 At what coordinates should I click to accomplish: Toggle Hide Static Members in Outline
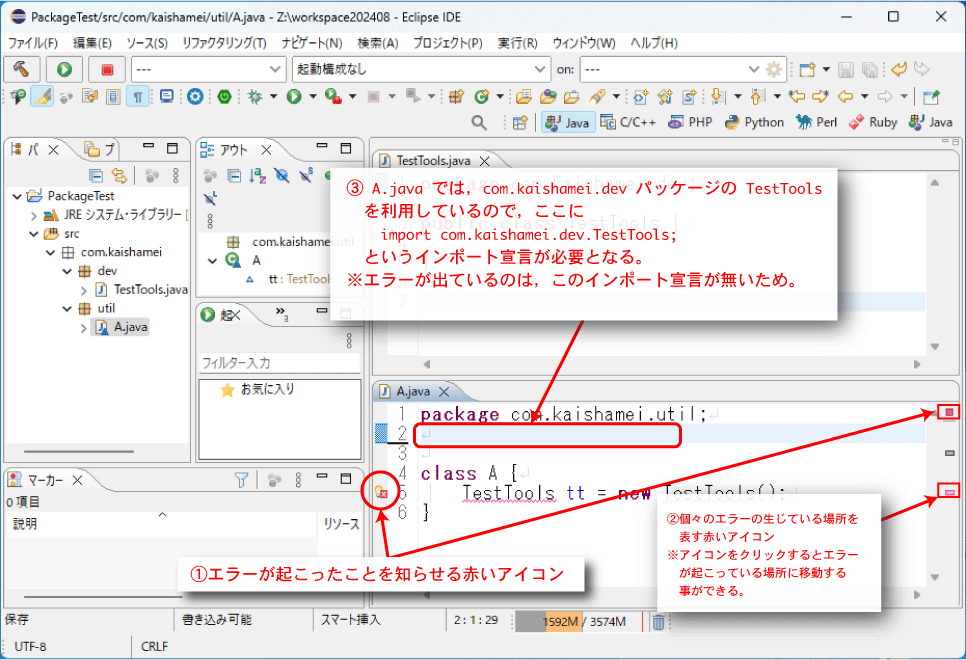point(306,176)
